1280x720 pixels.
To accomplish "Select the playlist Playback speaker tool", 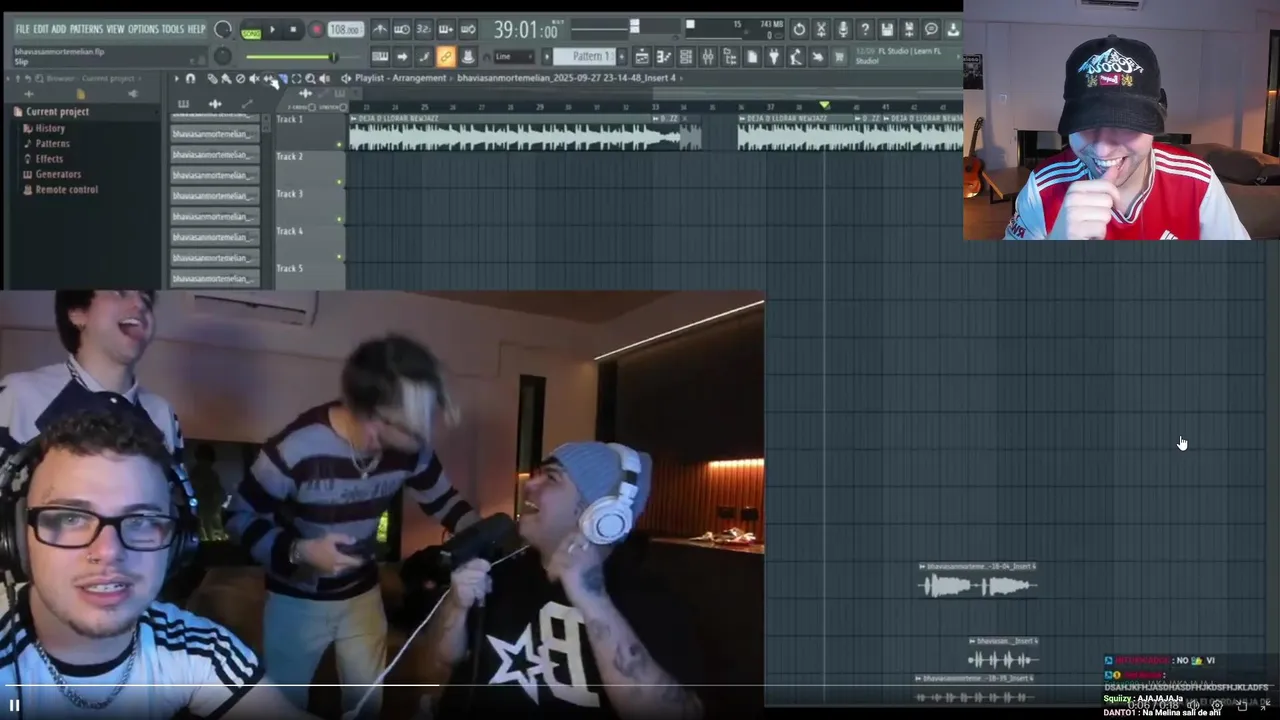I will (324, 79).
